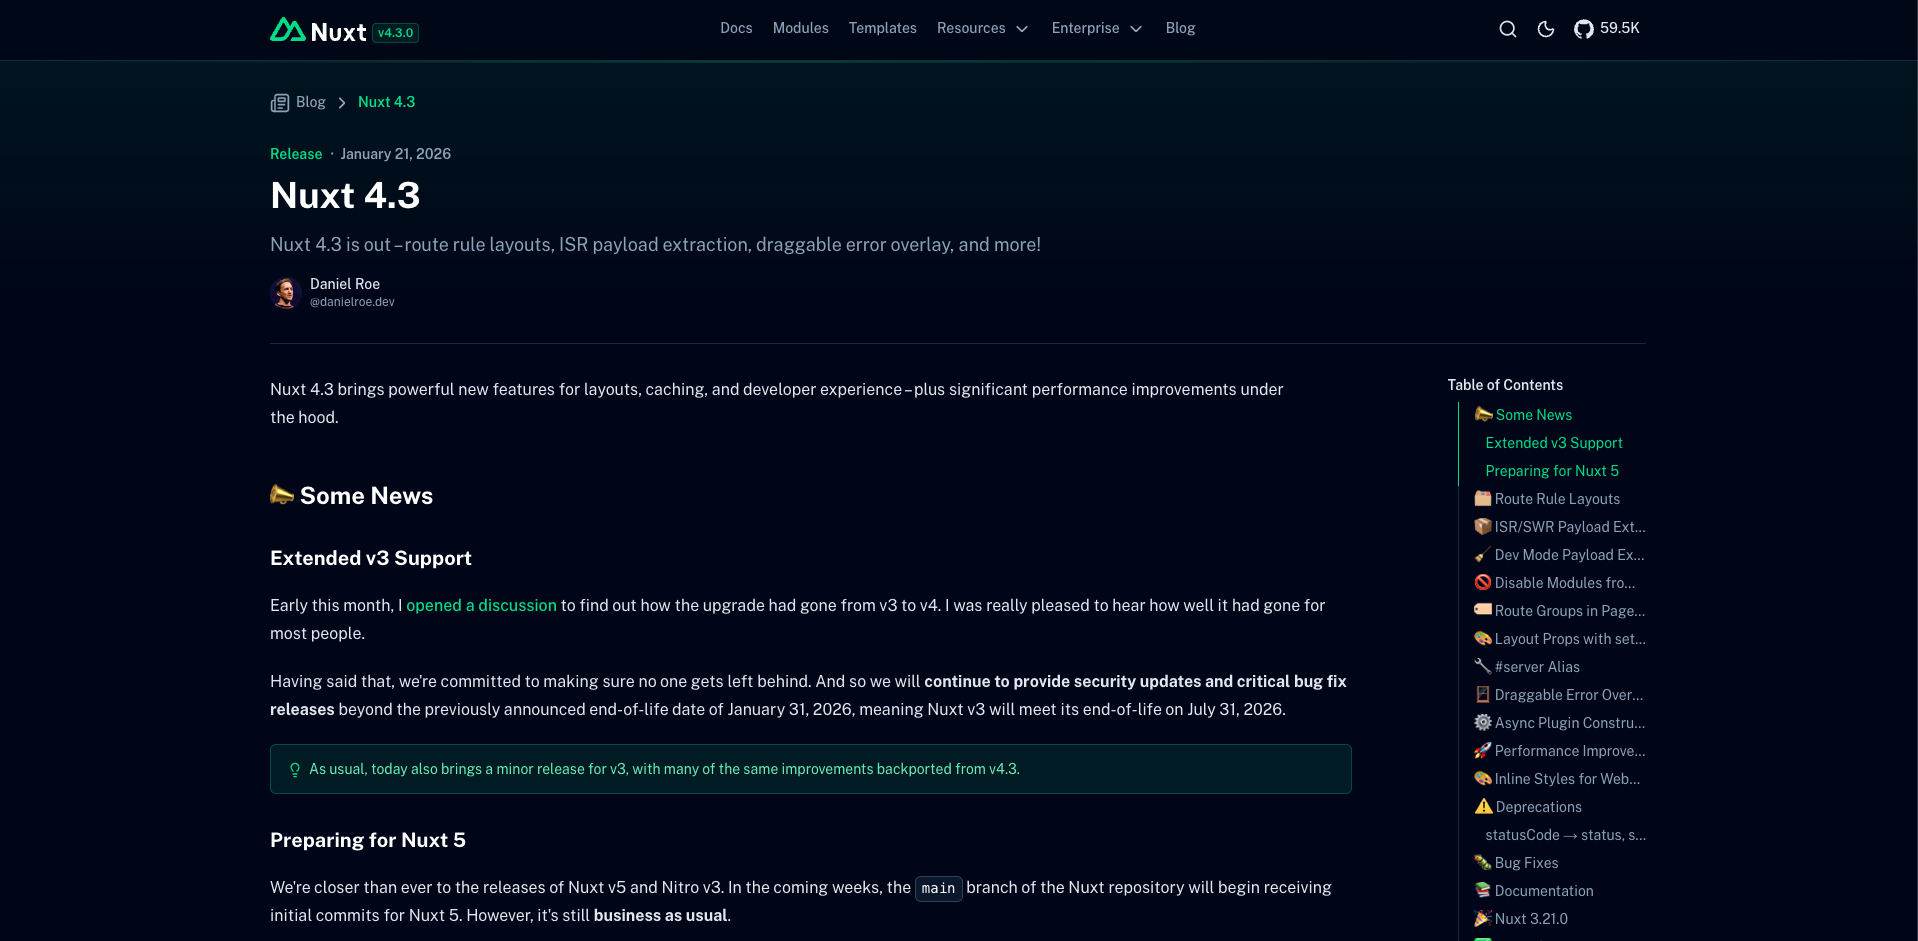Click the Nuxt logo in header
The height and width of the screenshot is (941, 1918).
(x=318, y=31)
